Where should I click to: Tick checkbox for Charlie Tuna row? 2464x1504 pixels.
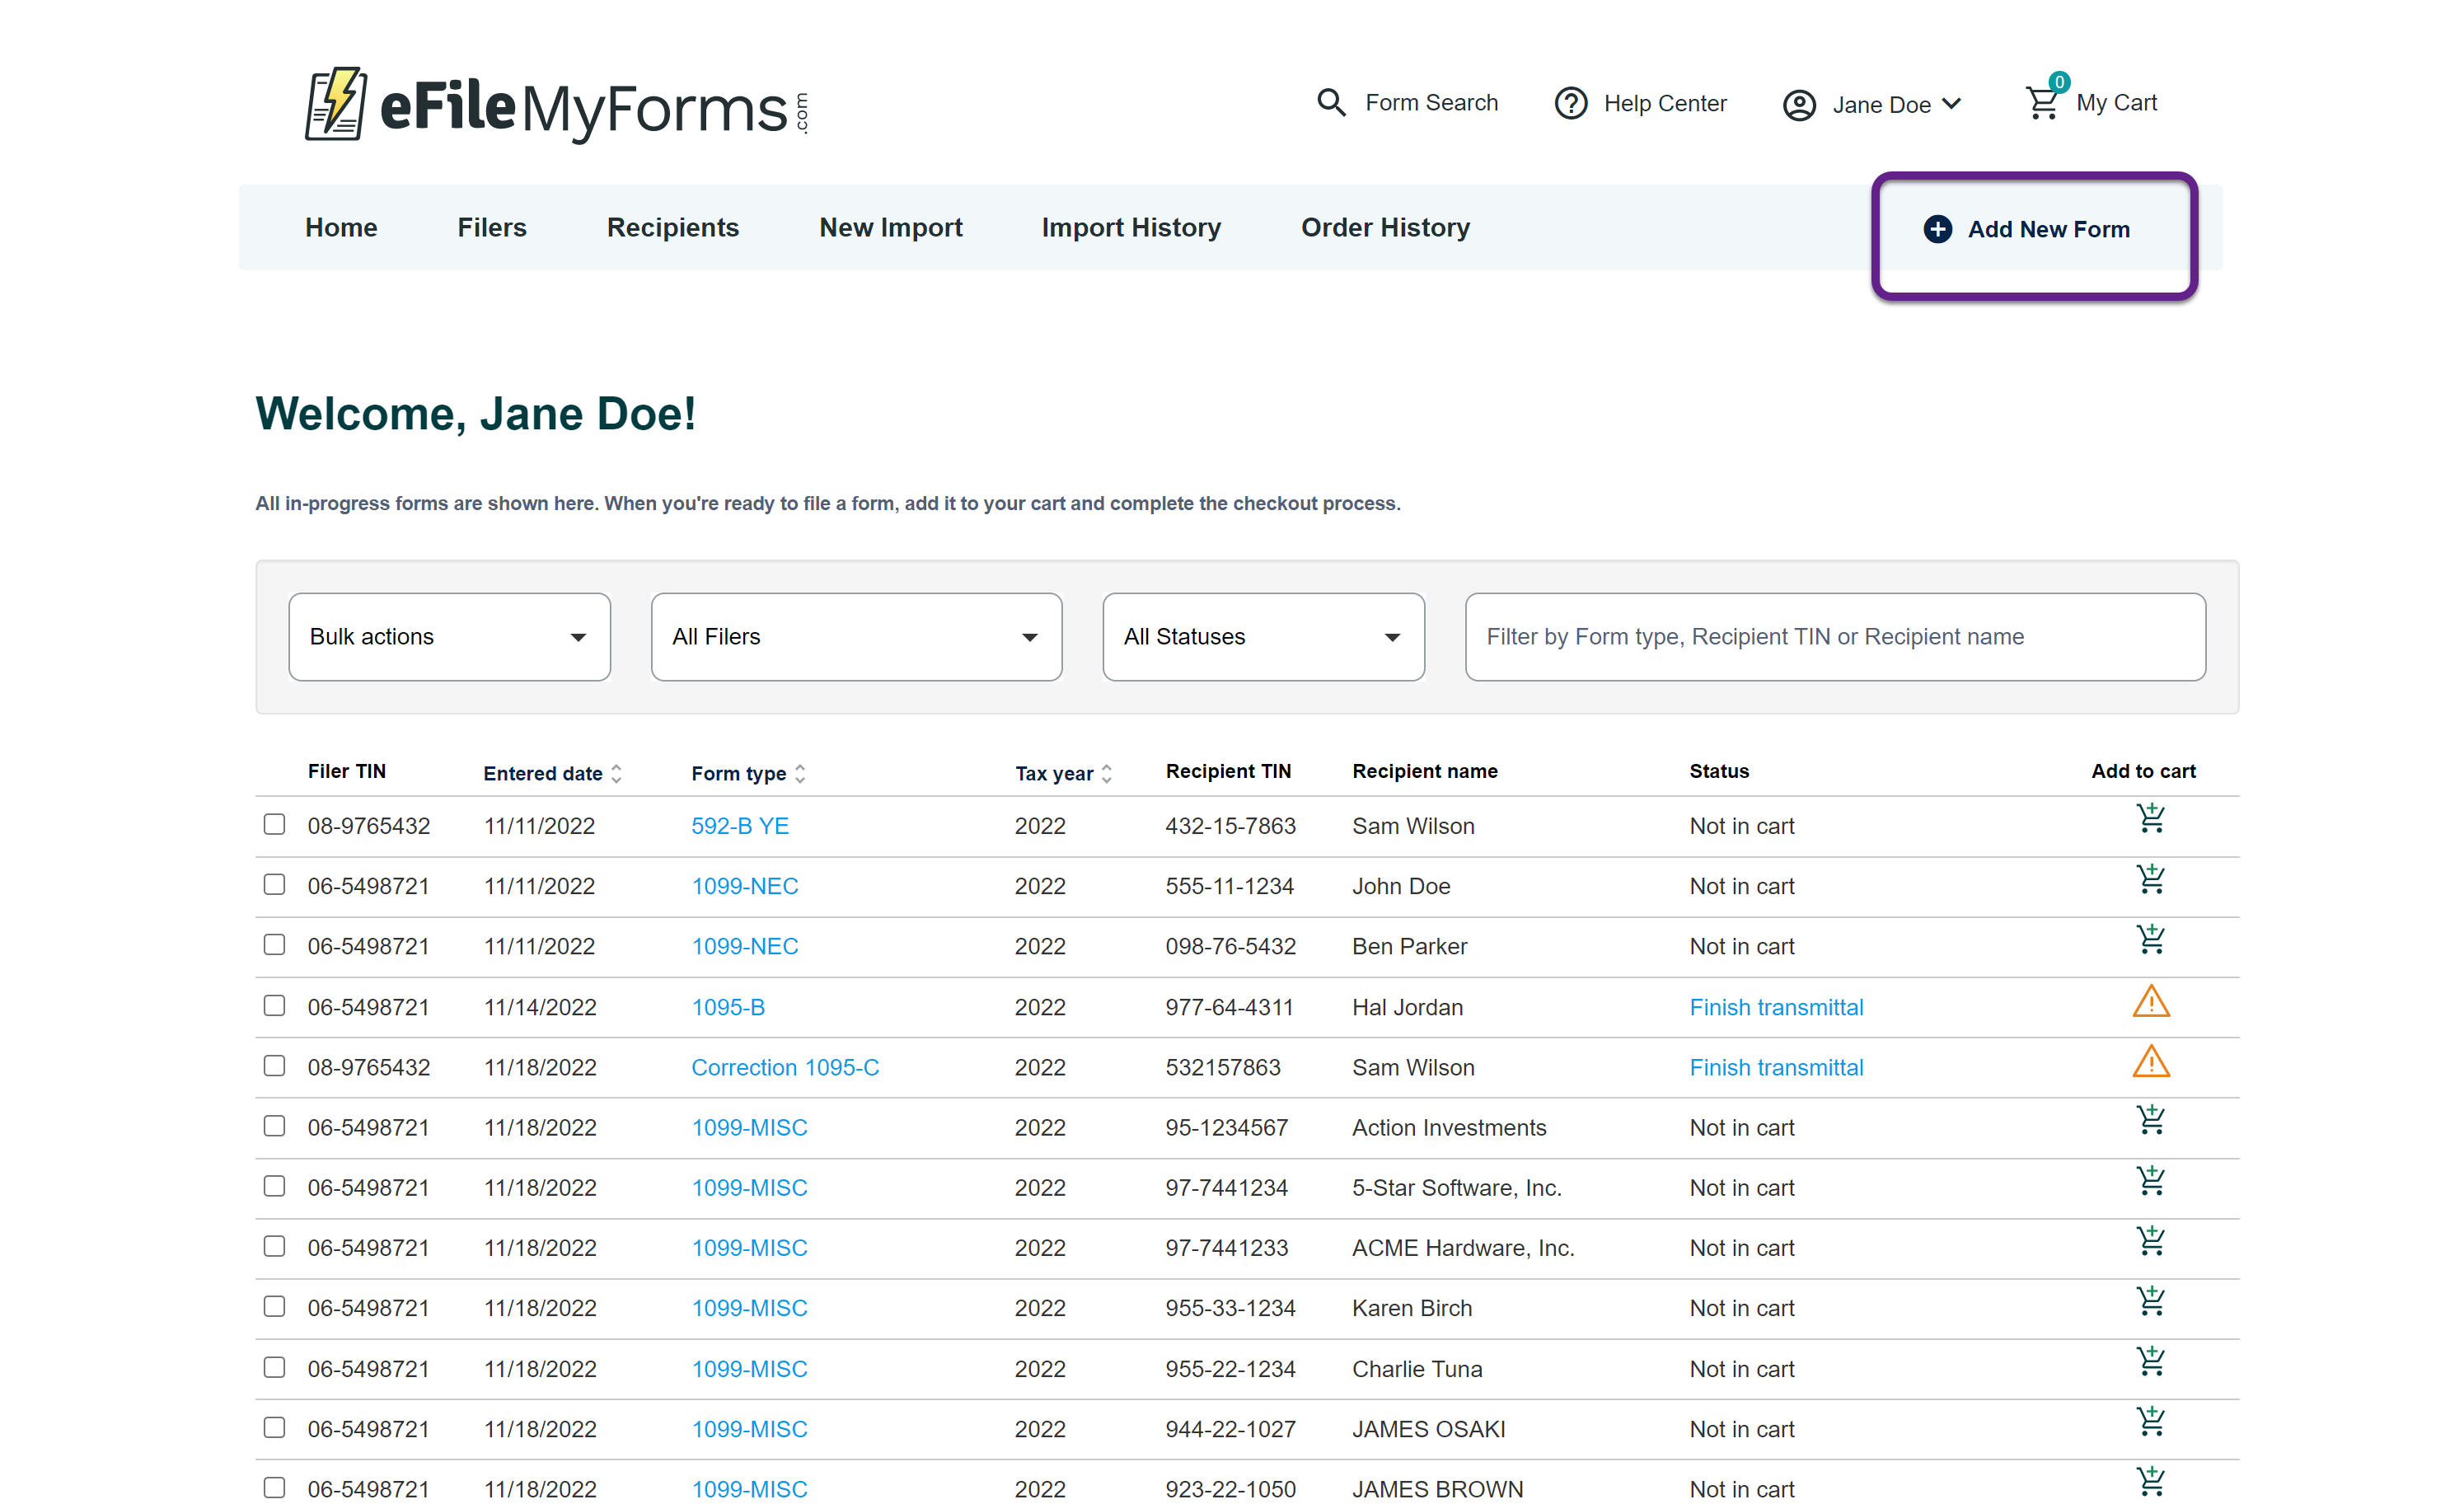point(274,1367)
